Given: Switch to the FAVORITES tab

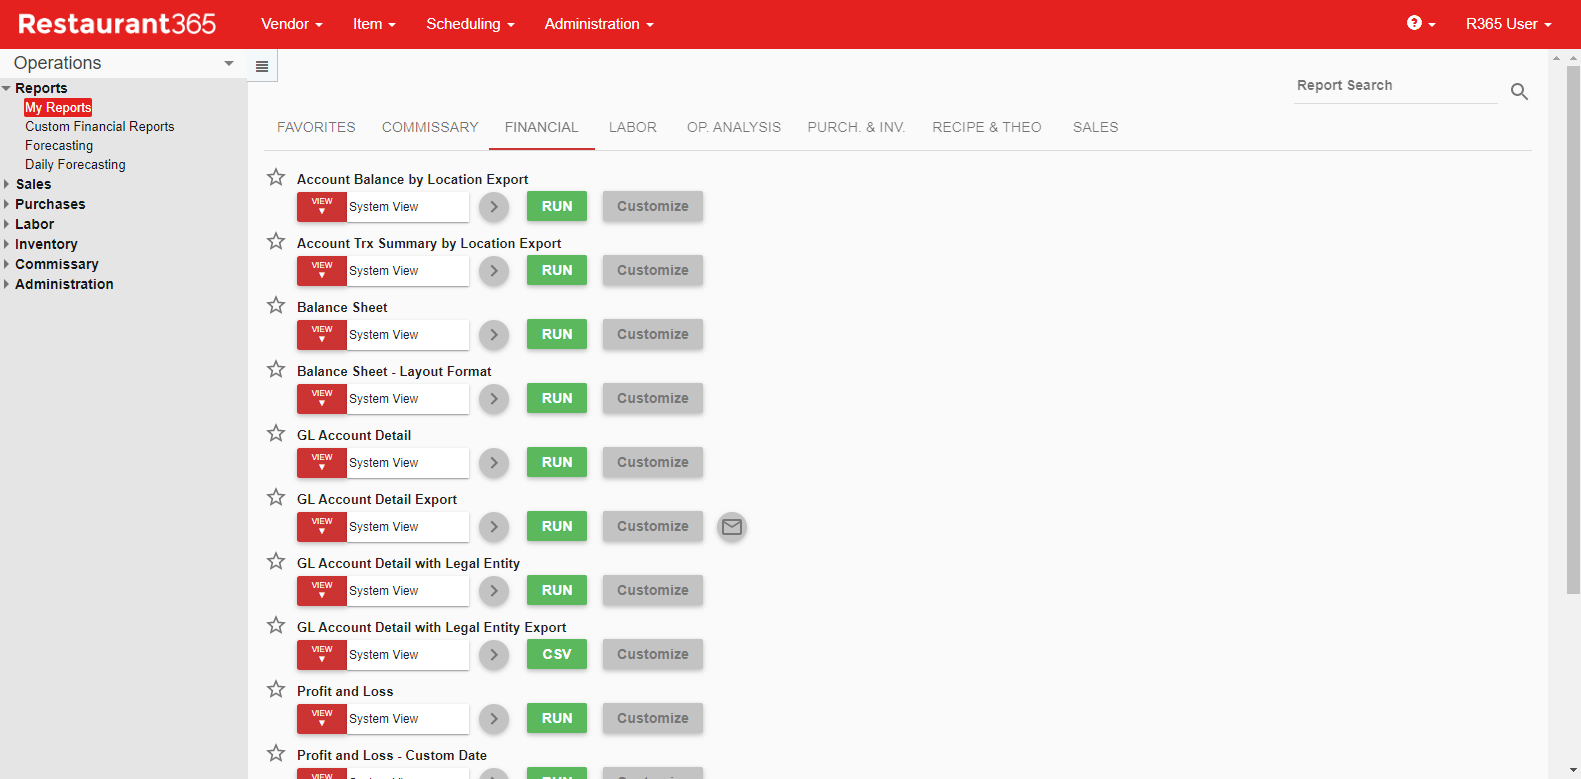Looking at the screenshot, I should (316, 127).
